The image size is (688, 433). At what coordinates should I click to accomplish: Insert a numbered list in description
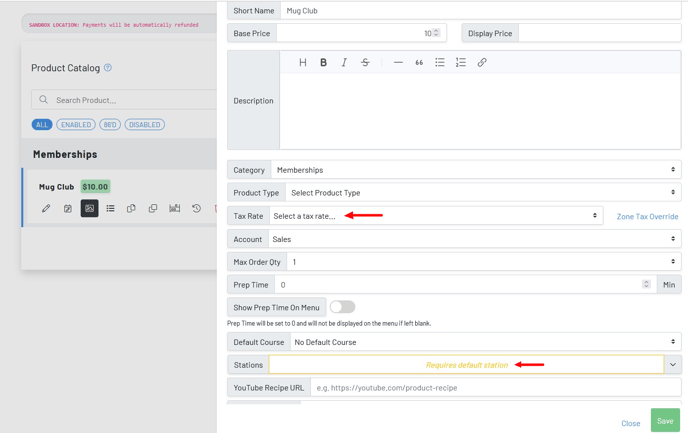coord(460,63)
